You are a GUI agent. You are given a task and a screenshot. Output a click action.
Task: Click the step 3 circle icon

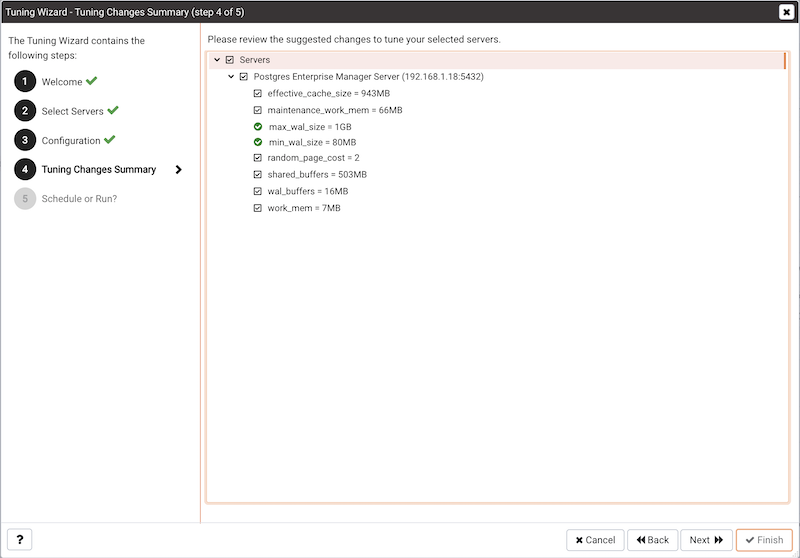tap(25, 140)
